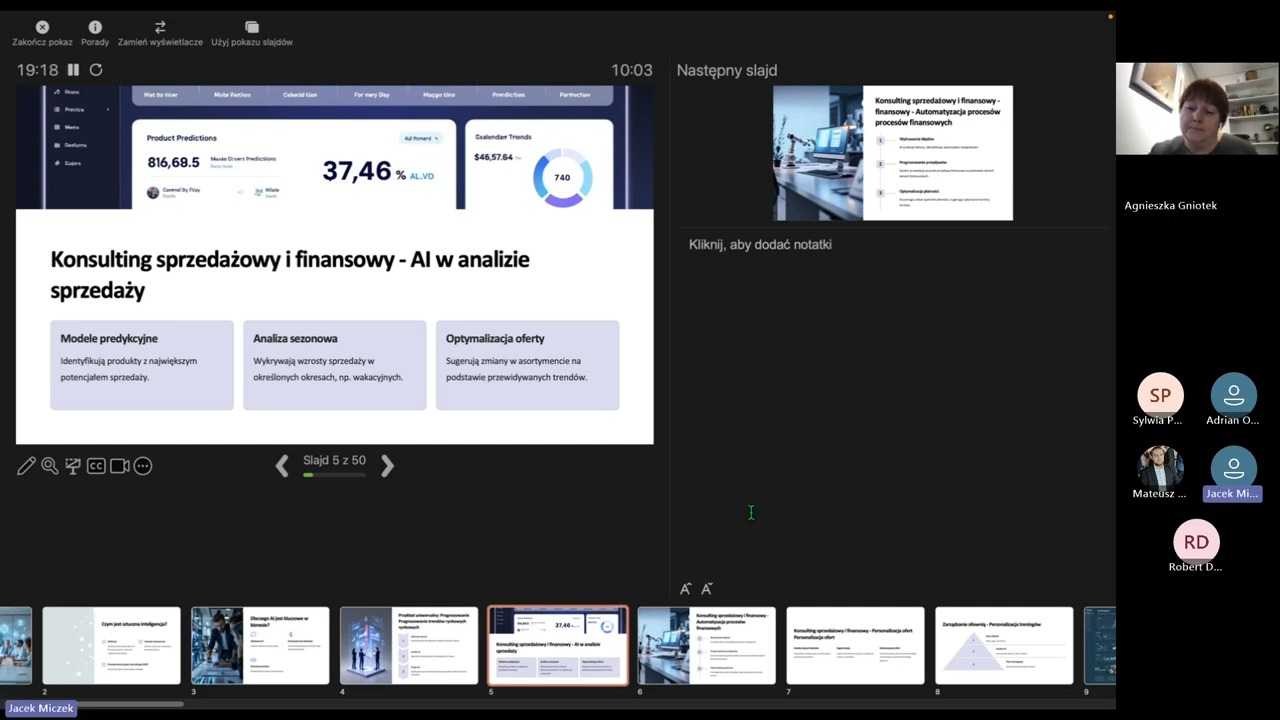Increase the notes text size

point(685,589)
